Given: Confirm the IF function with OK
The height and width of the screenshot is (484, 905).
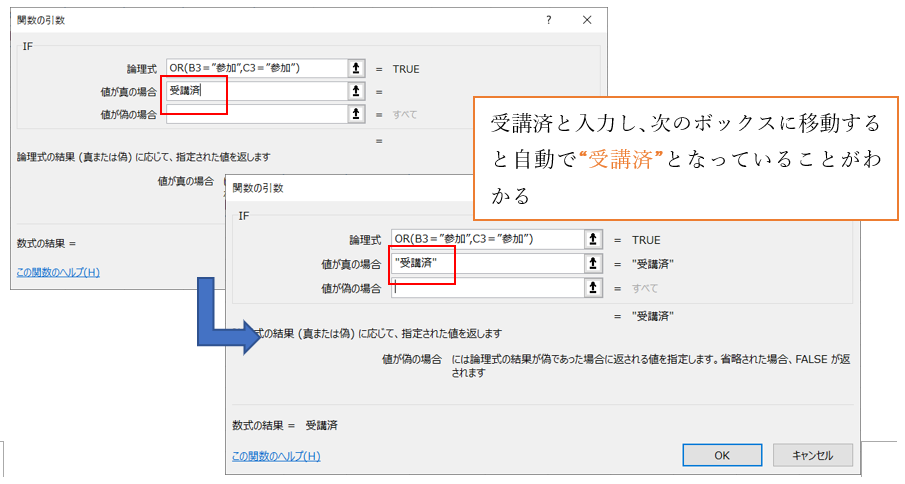Looking at the screenshot, I should (722, 455).
